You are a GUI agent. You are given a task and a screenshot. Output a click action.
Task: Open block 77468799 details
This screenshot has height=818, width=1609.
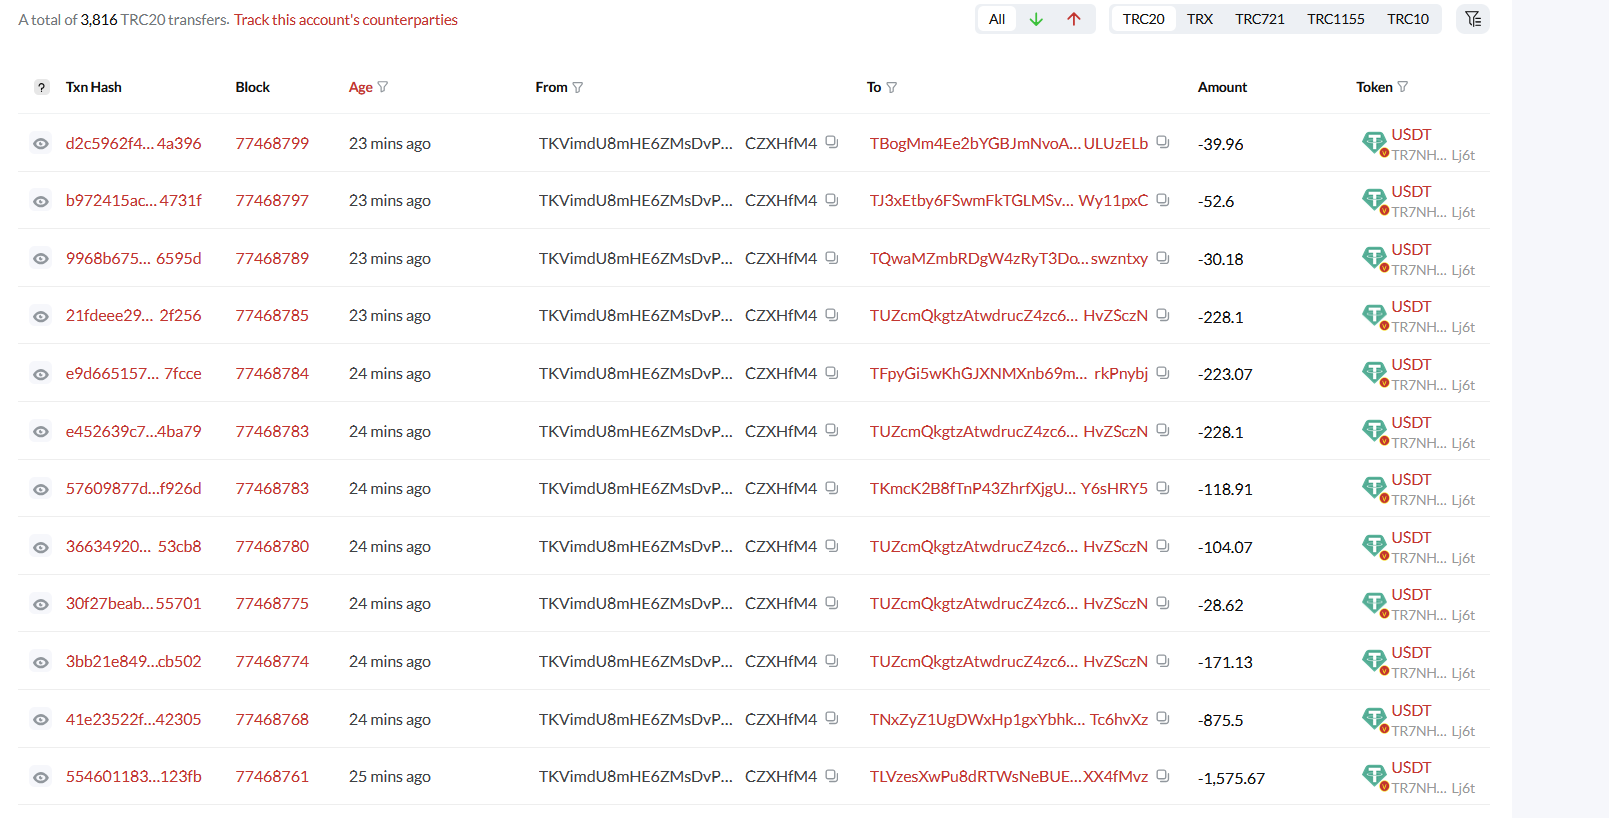tap(272, 143)
